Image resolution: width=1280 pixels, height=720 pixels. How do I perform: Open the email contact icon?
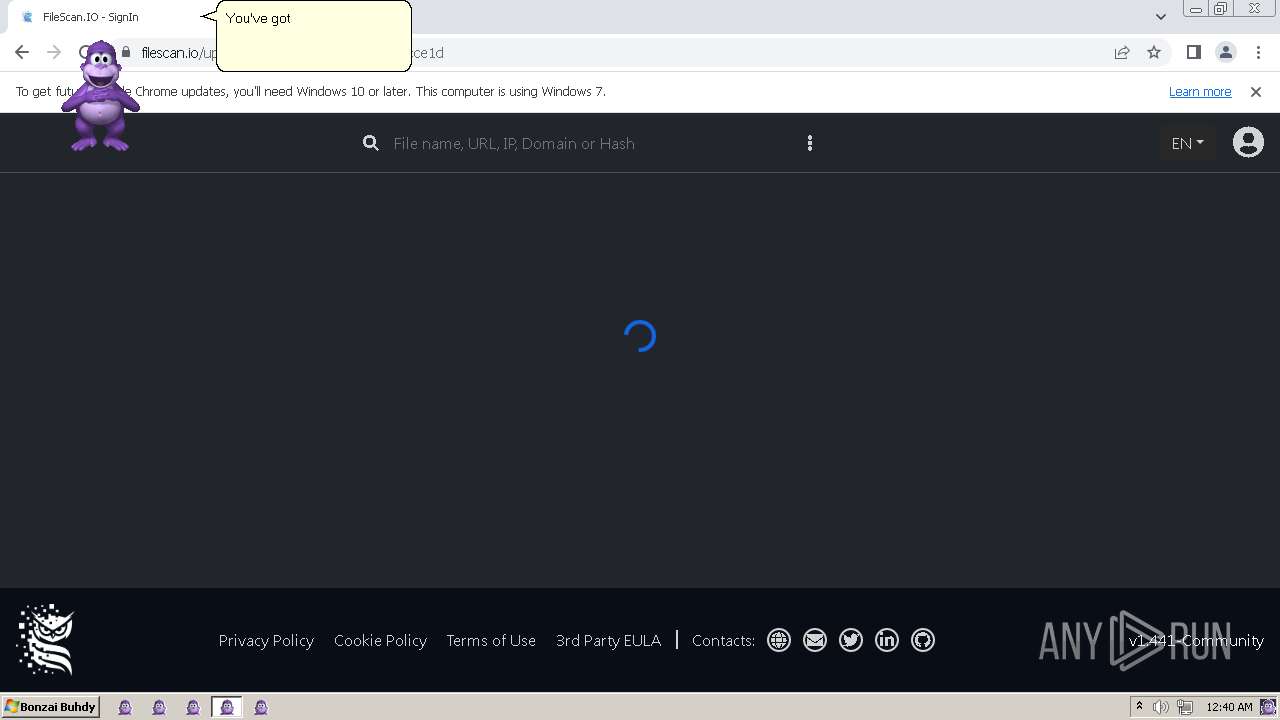click(815, 640)
